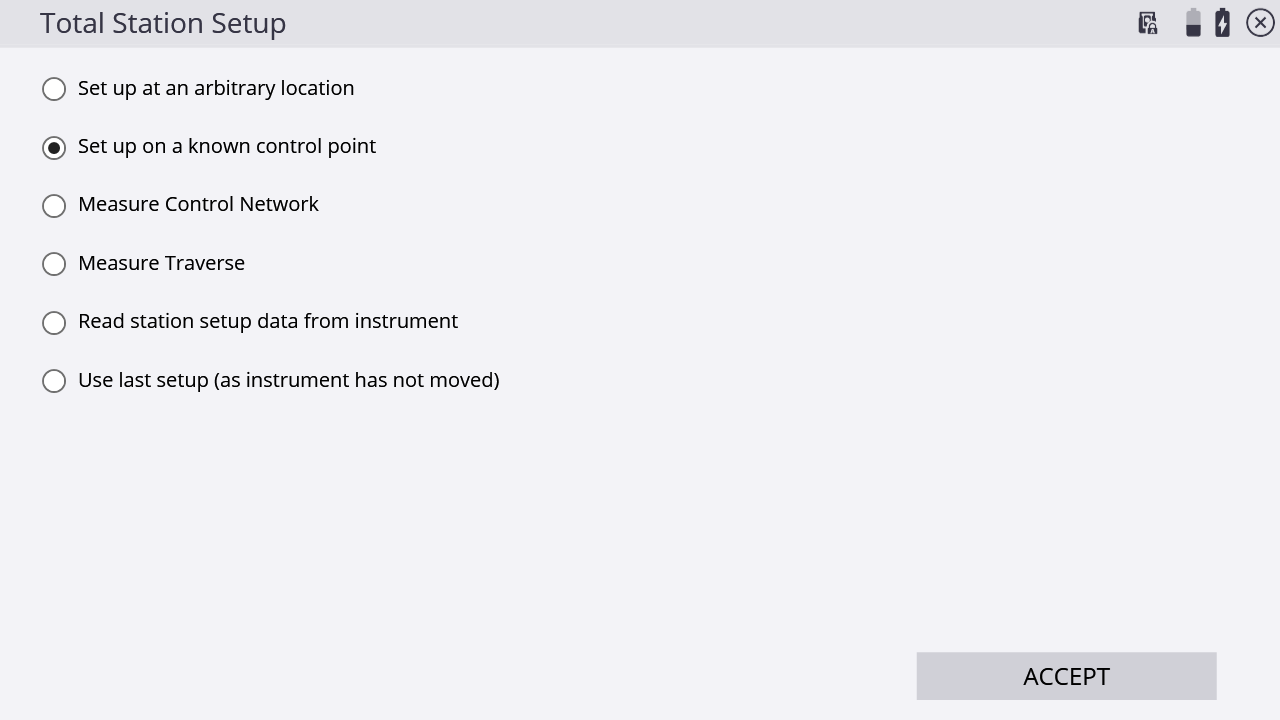Close the Total Station Setup screen
This screenshot has width=1280, height=720.
1260,23
